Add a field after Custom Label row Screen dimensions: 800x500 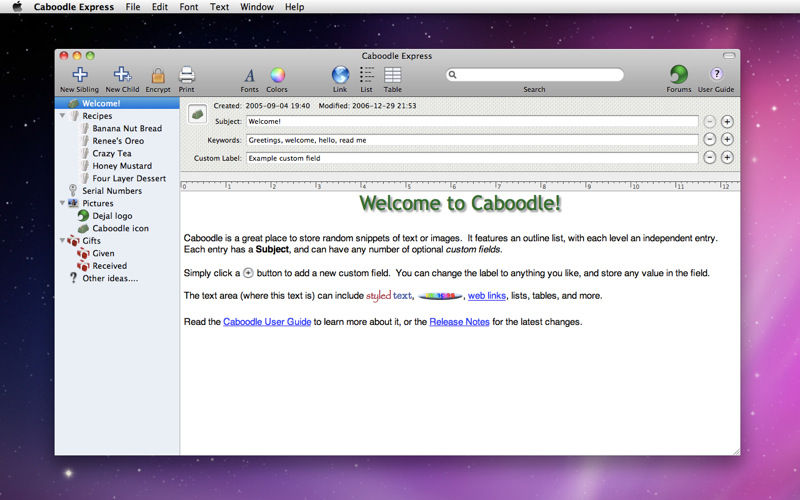tap(727, 158)
